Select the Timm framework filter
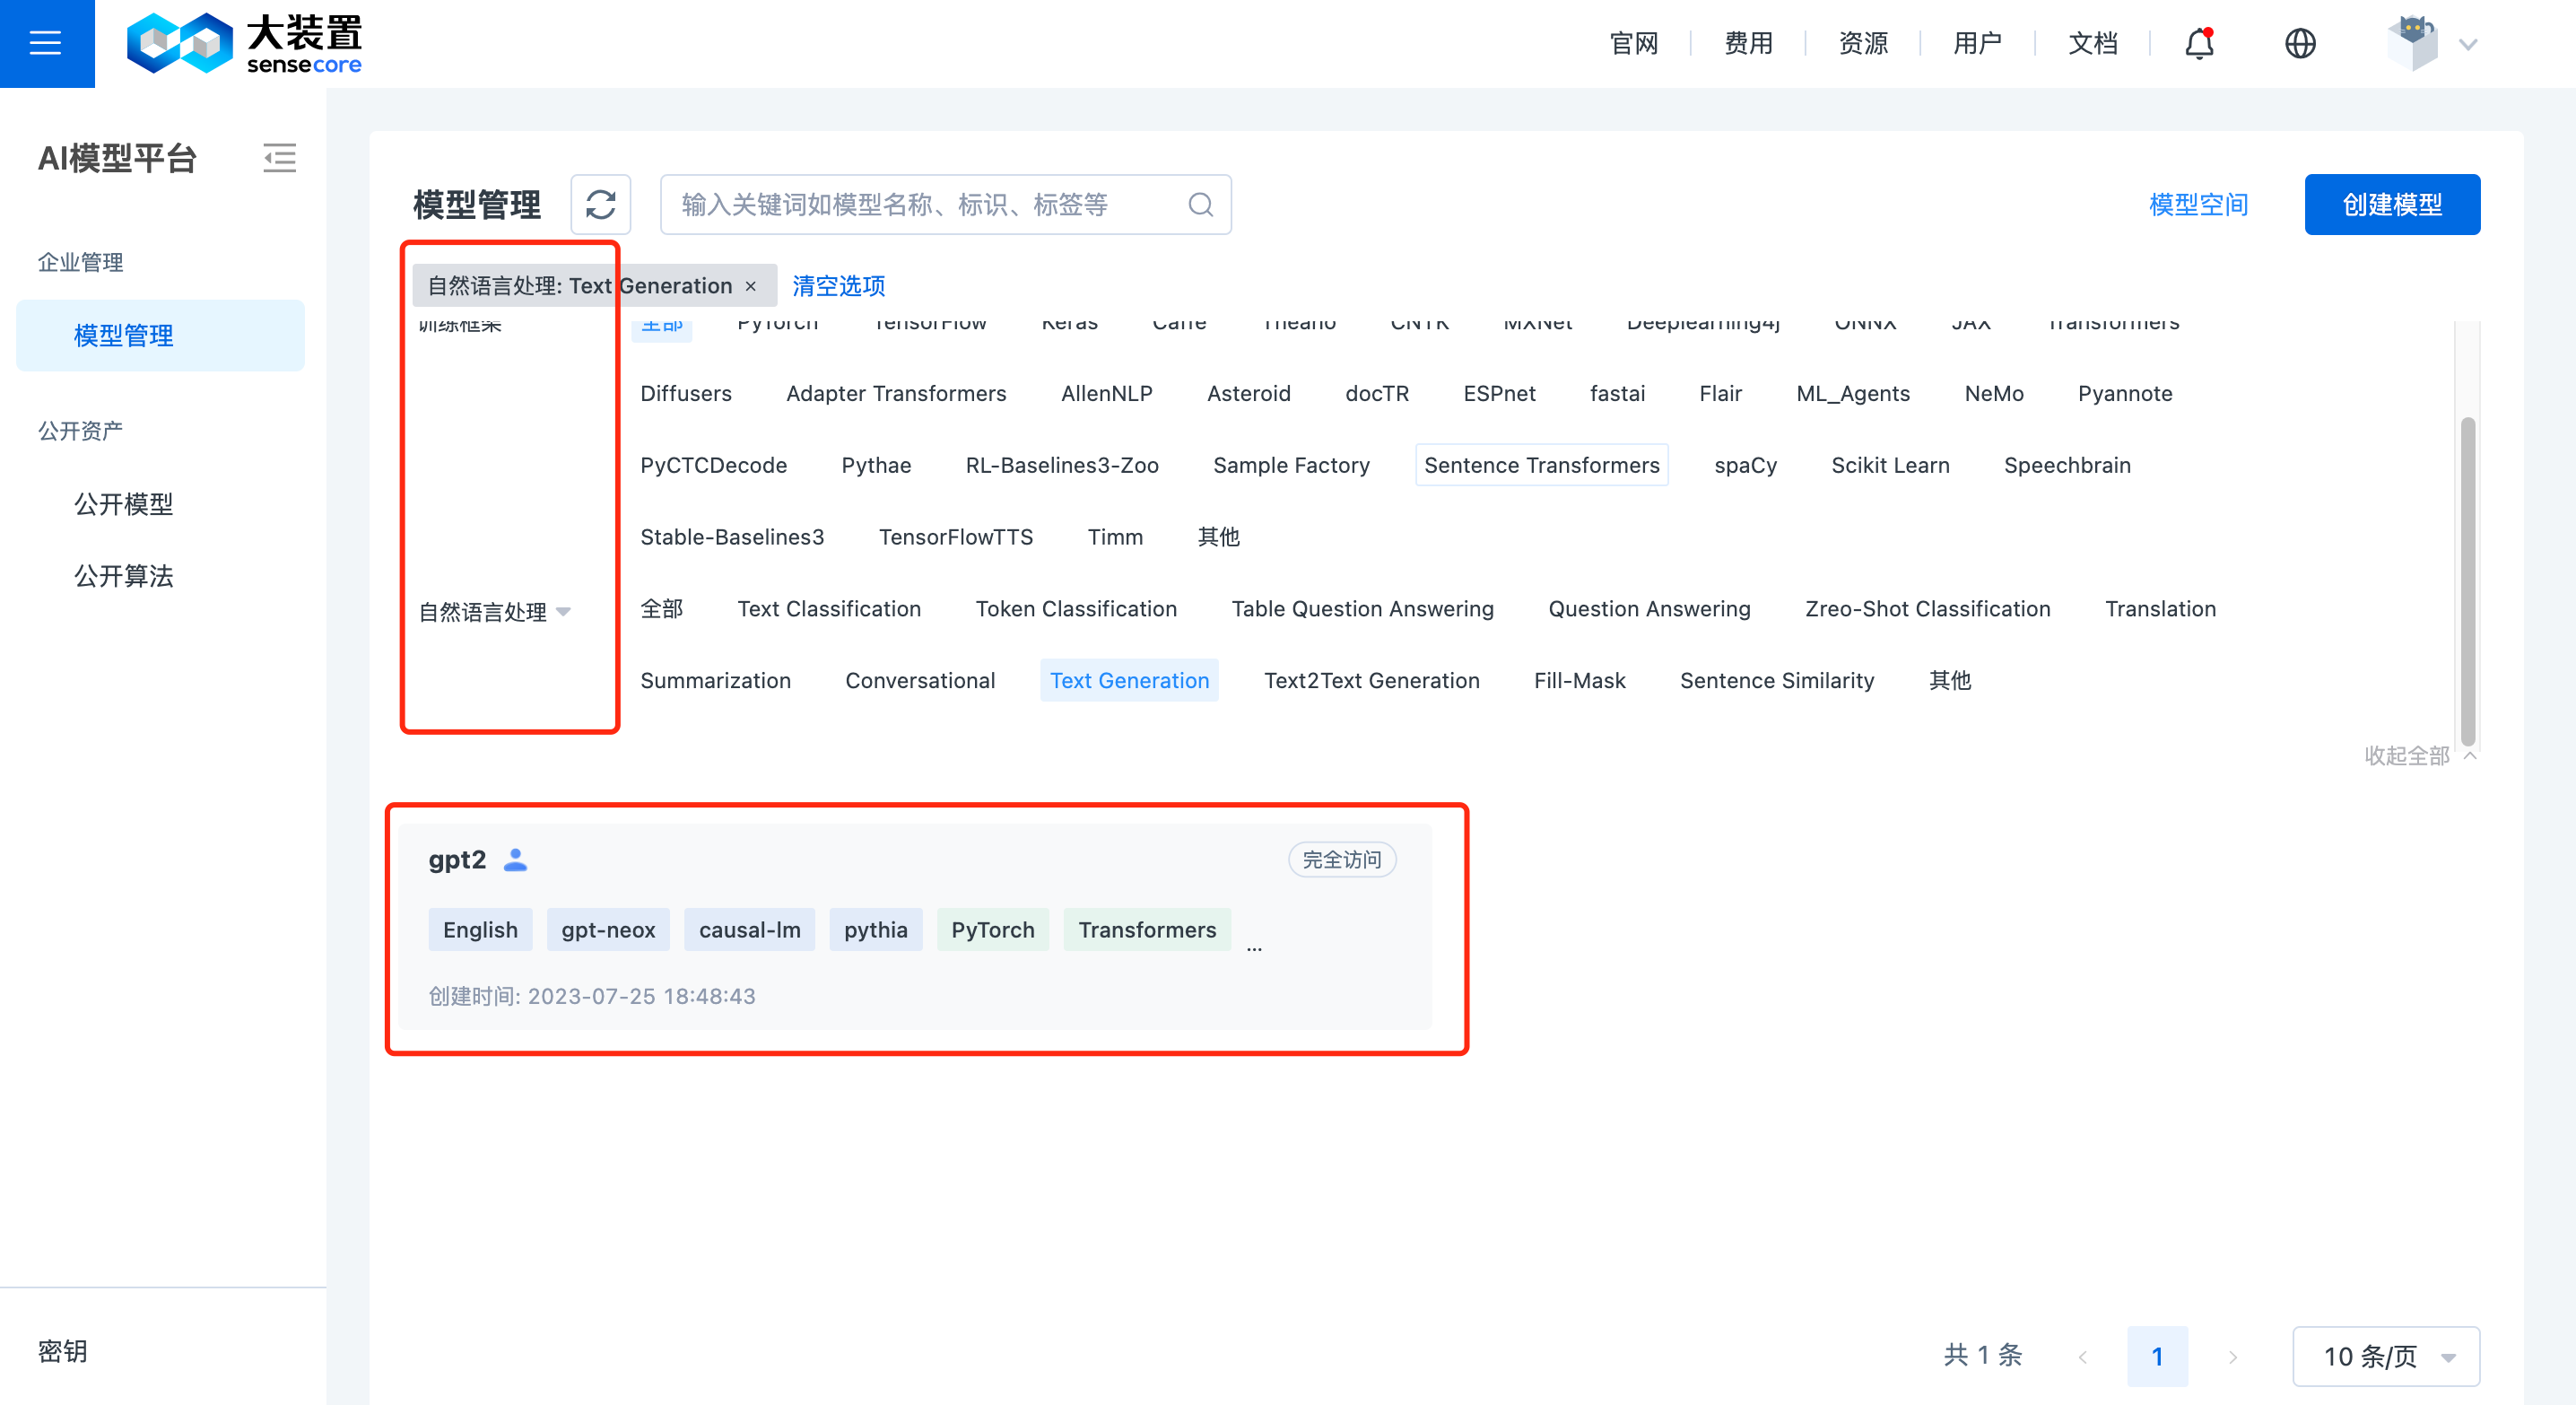Screen dimensions: 2576x1405 (x=1115, y=538)
